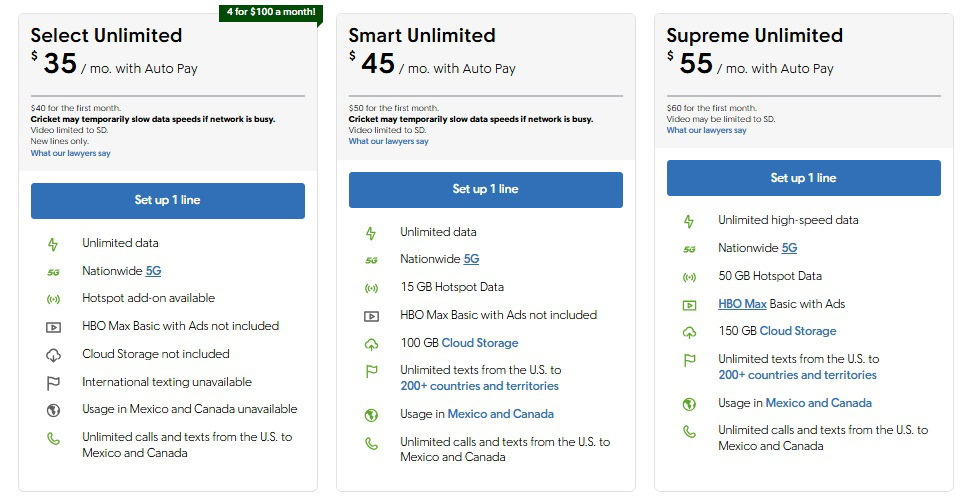This screenshot has height=497, width=970.
Task: Click the cloud upload icon in Smart Unlimited
Action: click(x=371, y=344)
